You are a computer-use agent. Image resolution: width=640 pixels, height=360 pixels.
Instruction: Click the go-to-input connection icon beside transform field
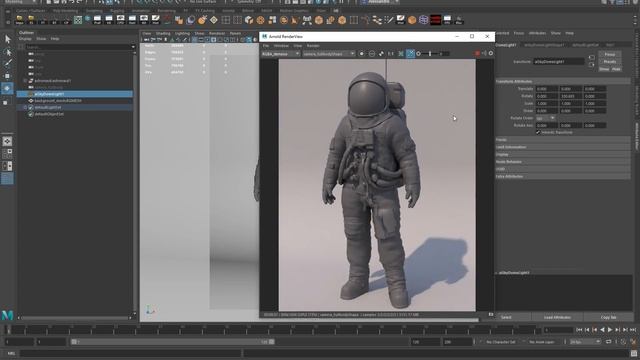(591, 58)
